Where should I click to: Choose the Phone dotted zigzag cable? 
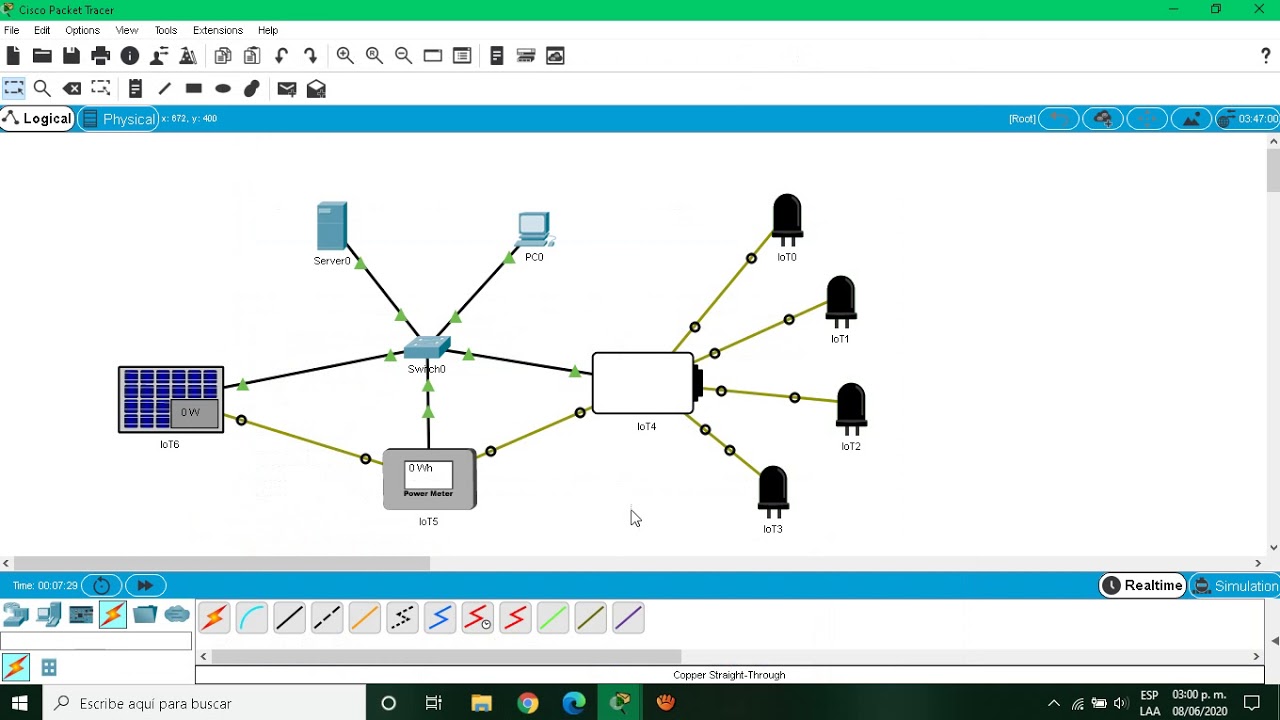tap(402, 619)
